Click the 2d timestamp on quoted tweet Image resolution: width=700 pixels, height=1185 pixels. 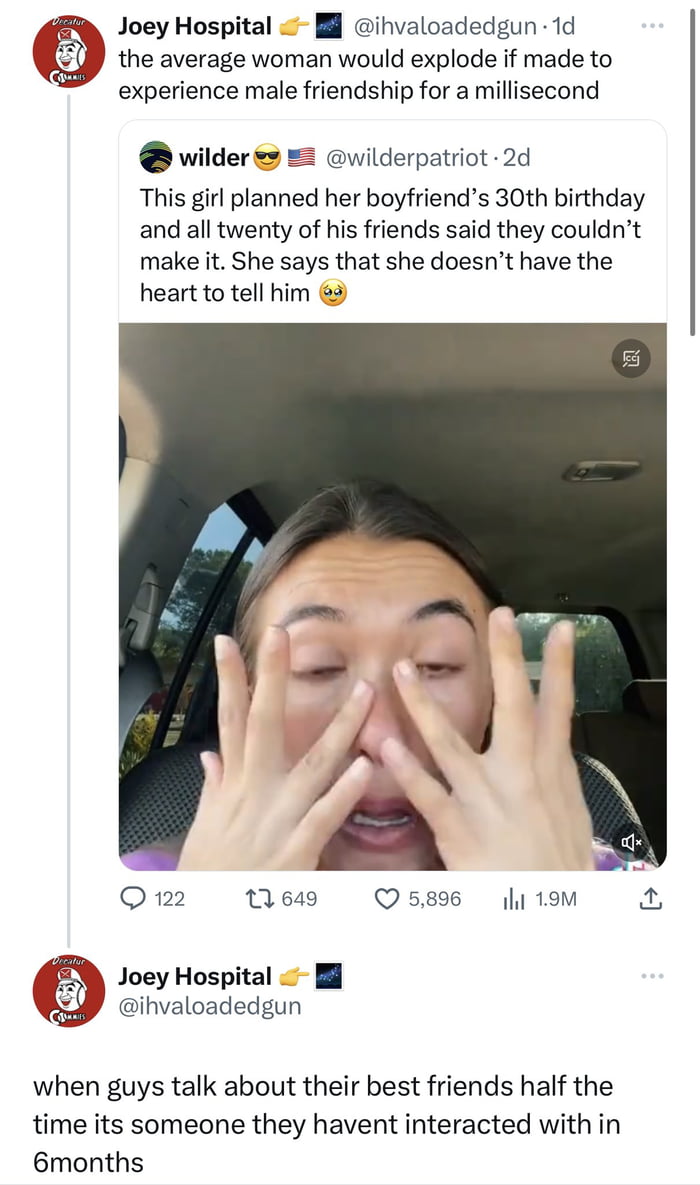pyautogui.click(x=518, y=157)
